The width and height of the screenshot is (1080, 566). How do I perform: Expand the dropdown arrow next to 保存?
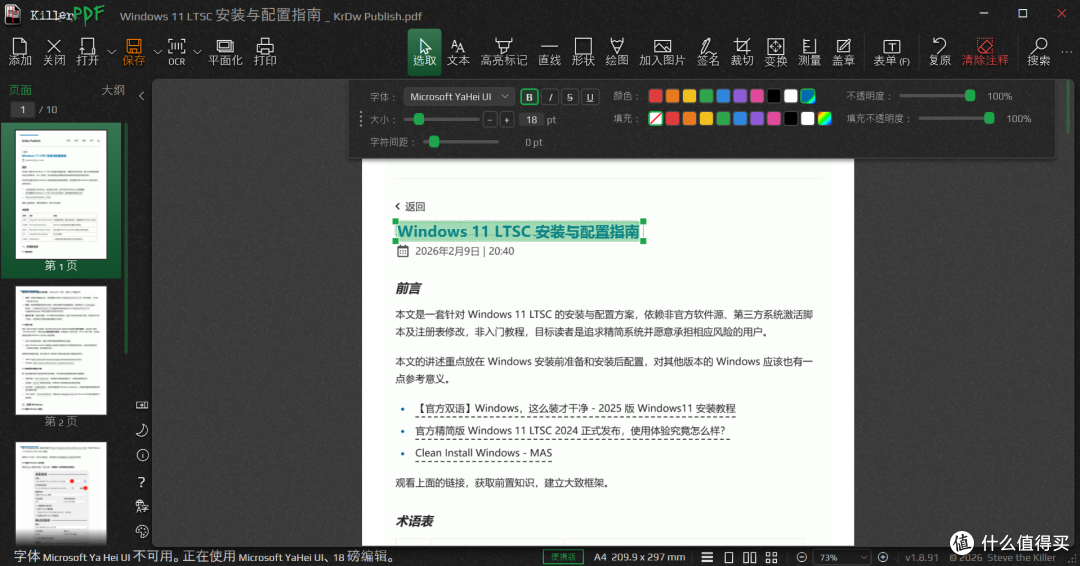click(157, 52)
